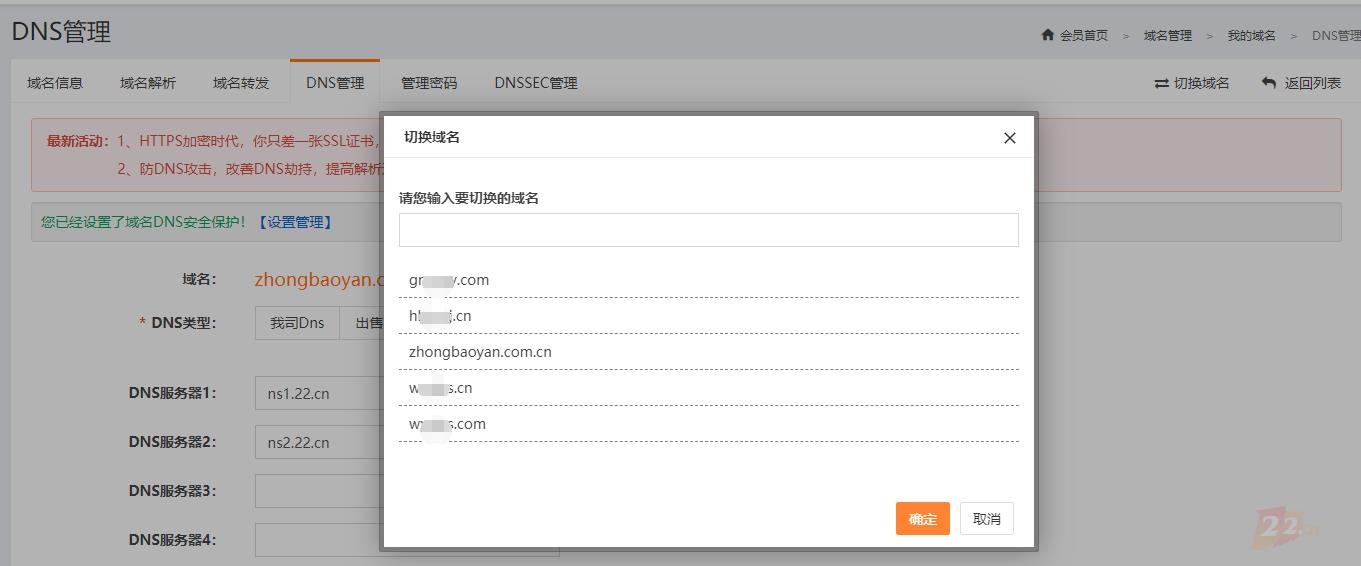The image size is (1361, 566).
Task: Open the DNSSEC管理 tab
Action: (536, 83)
